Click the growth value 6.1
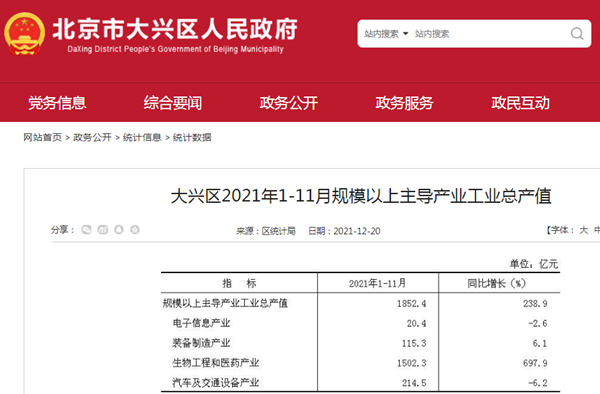Viewport: 600px width, 394px height. [540, 343]
